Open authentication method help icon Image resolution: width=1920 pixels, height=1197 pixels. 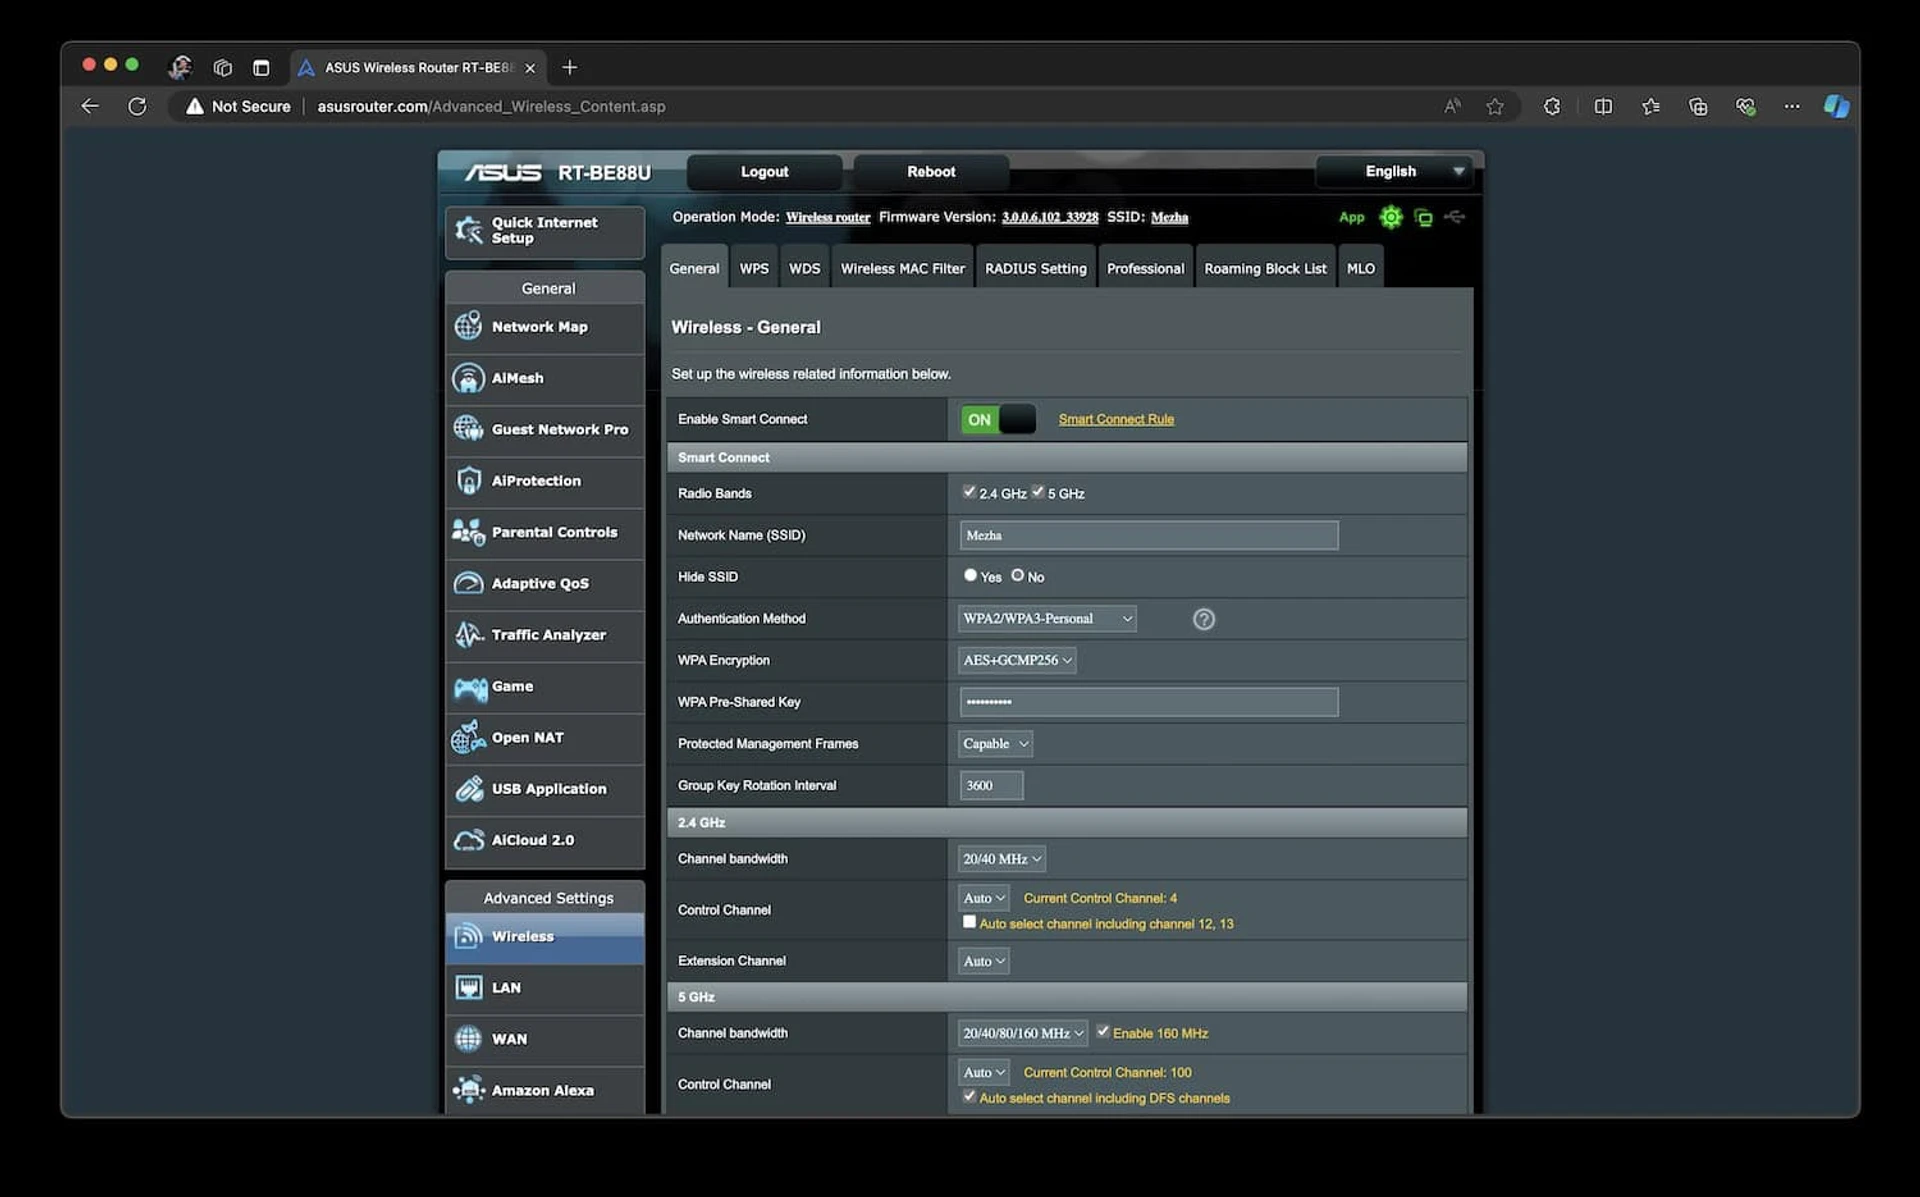tap(1204, 619)
